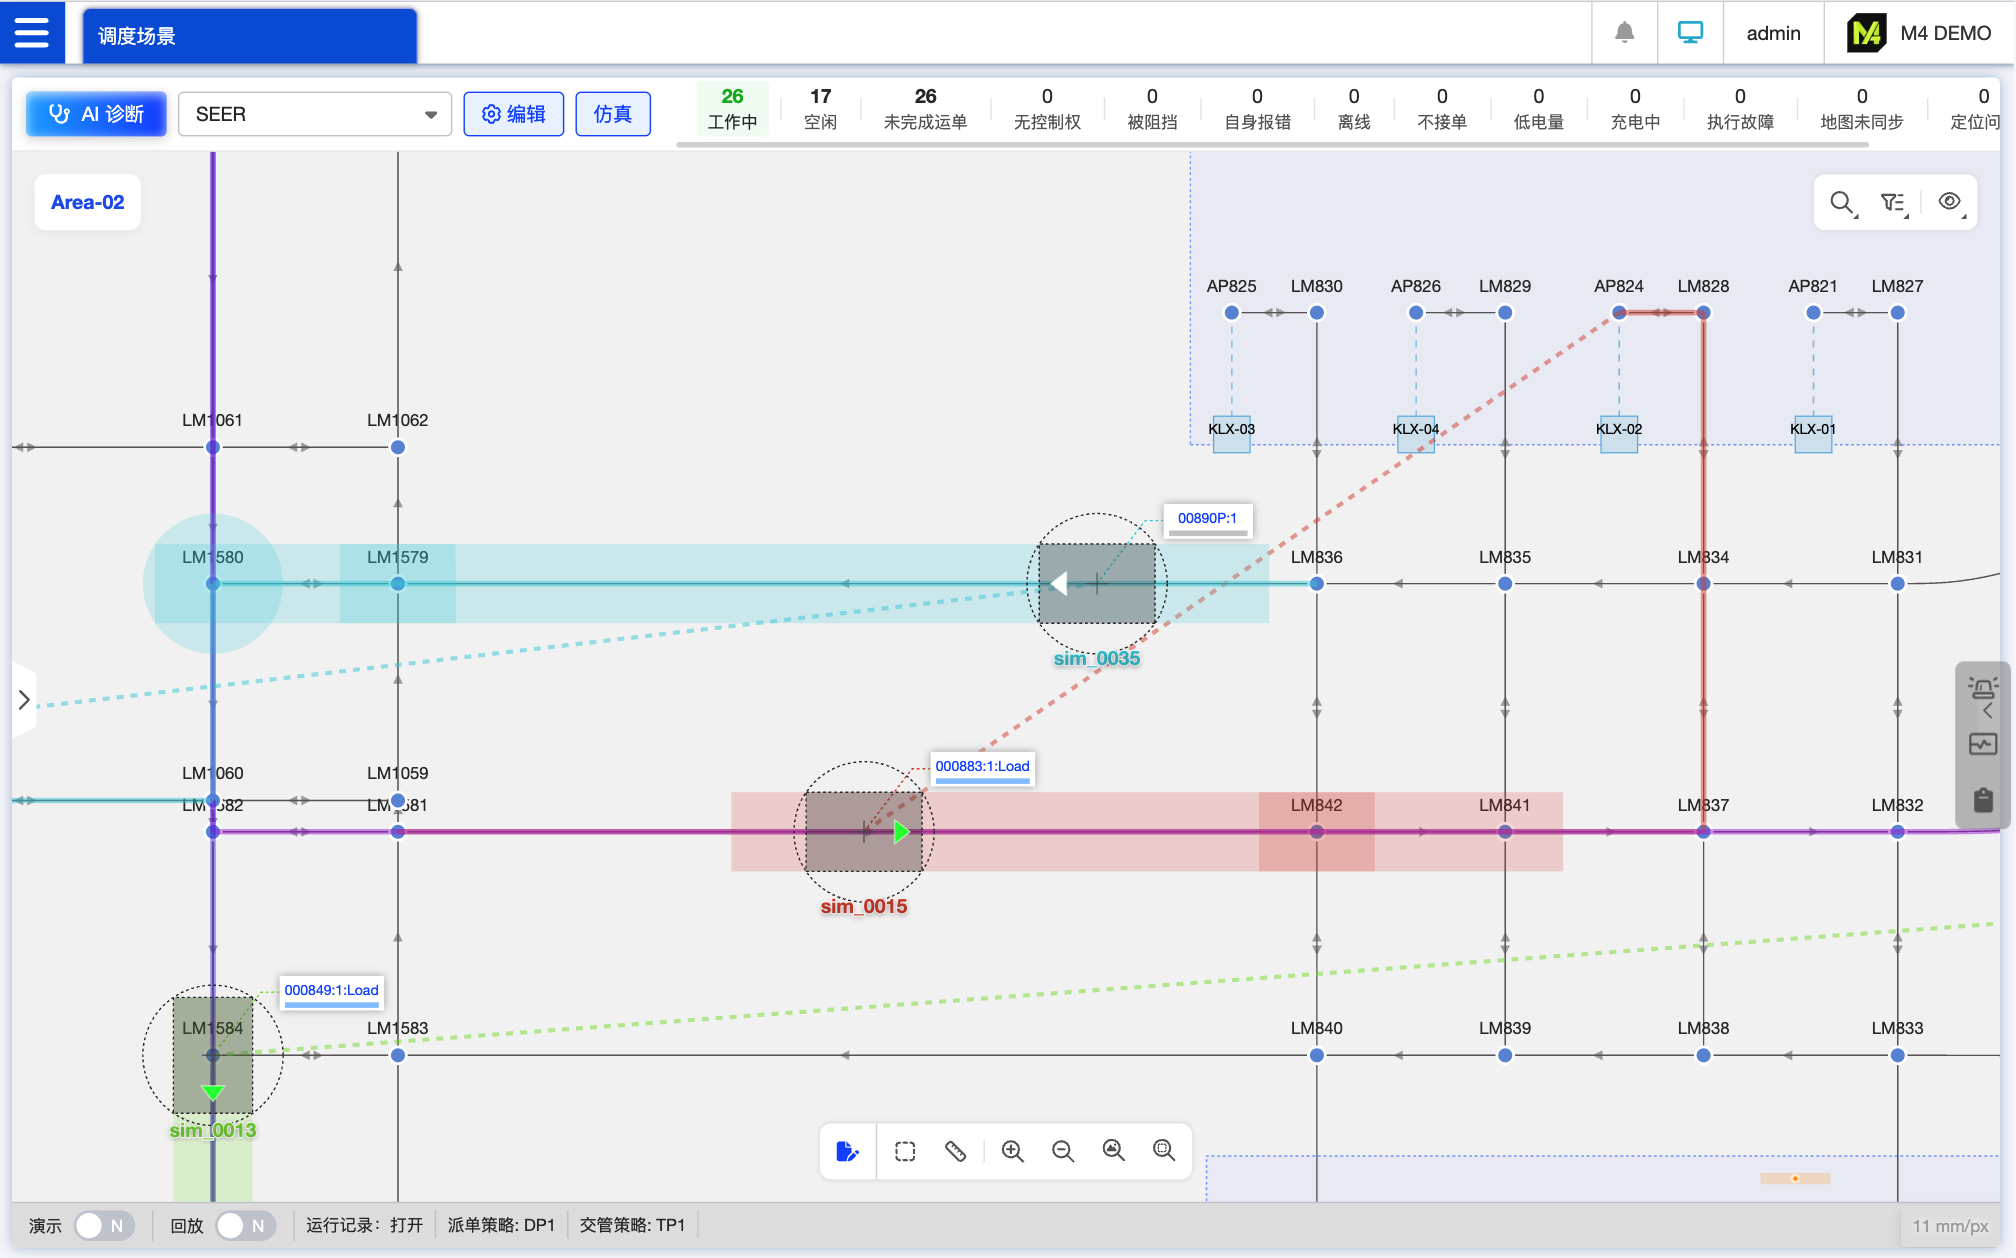This screenshot has height=1258, width=2016.
Task: Click the 仿真 simulation button
Action: (x=612, y=114)
